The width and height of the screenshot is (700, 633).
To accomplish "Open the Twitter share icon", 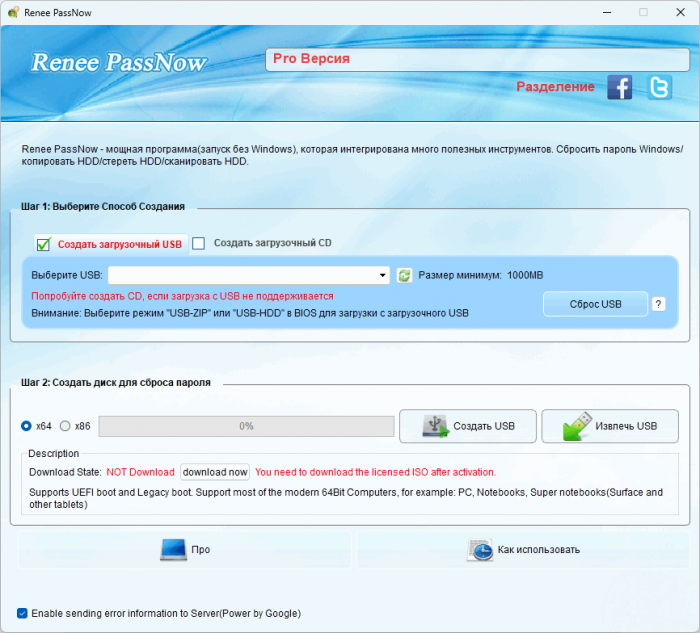I will point(659,87).
